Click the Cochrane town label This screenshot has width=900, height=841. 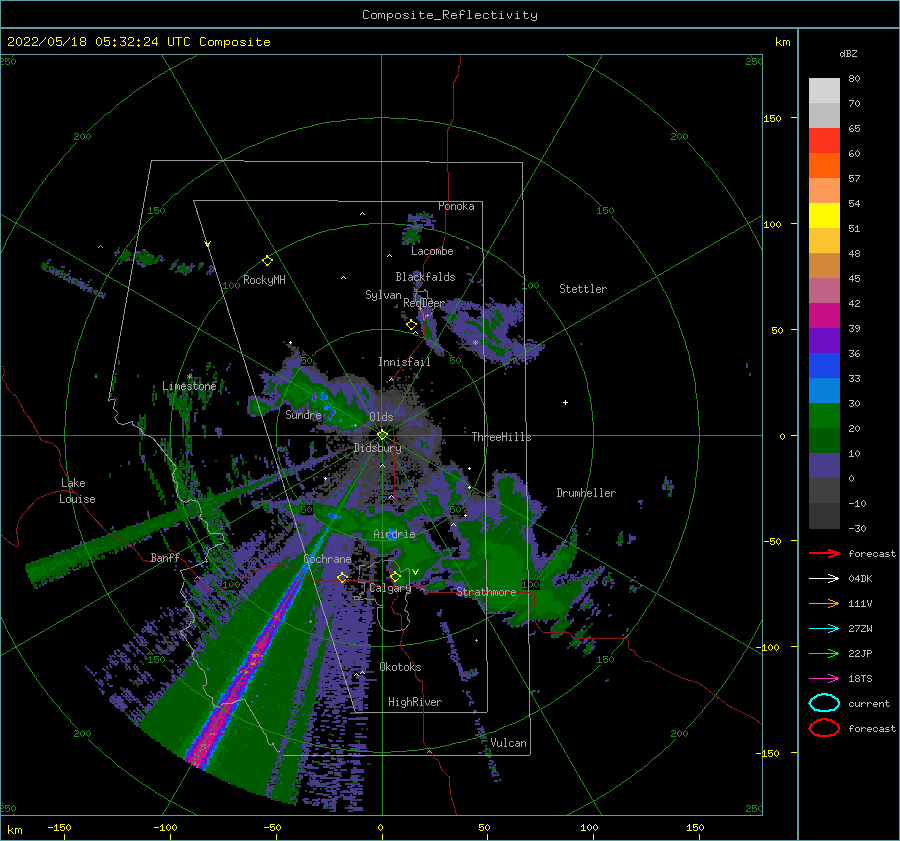tap(327, 559)
